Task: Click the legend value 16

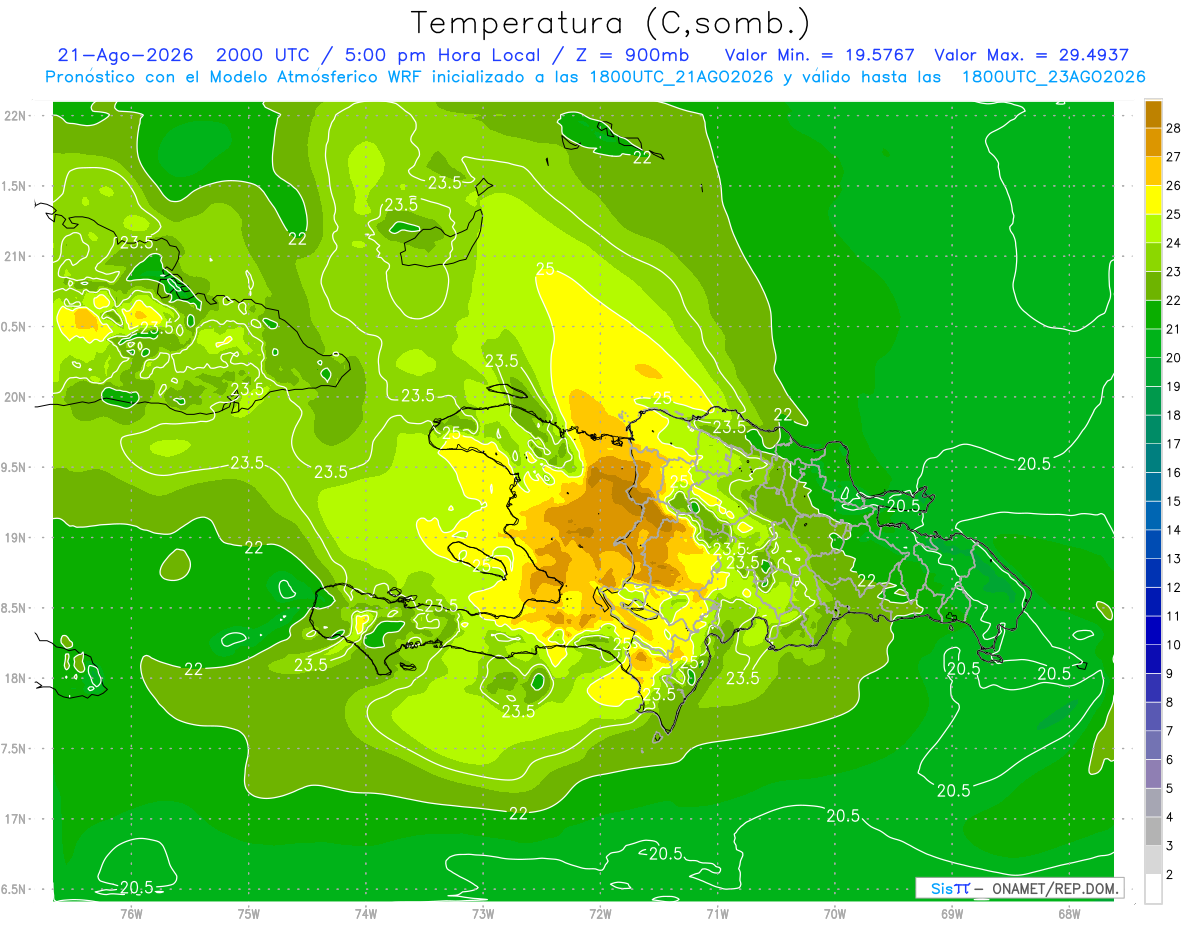Action: pyautogui.click(x=1174, y=473)
